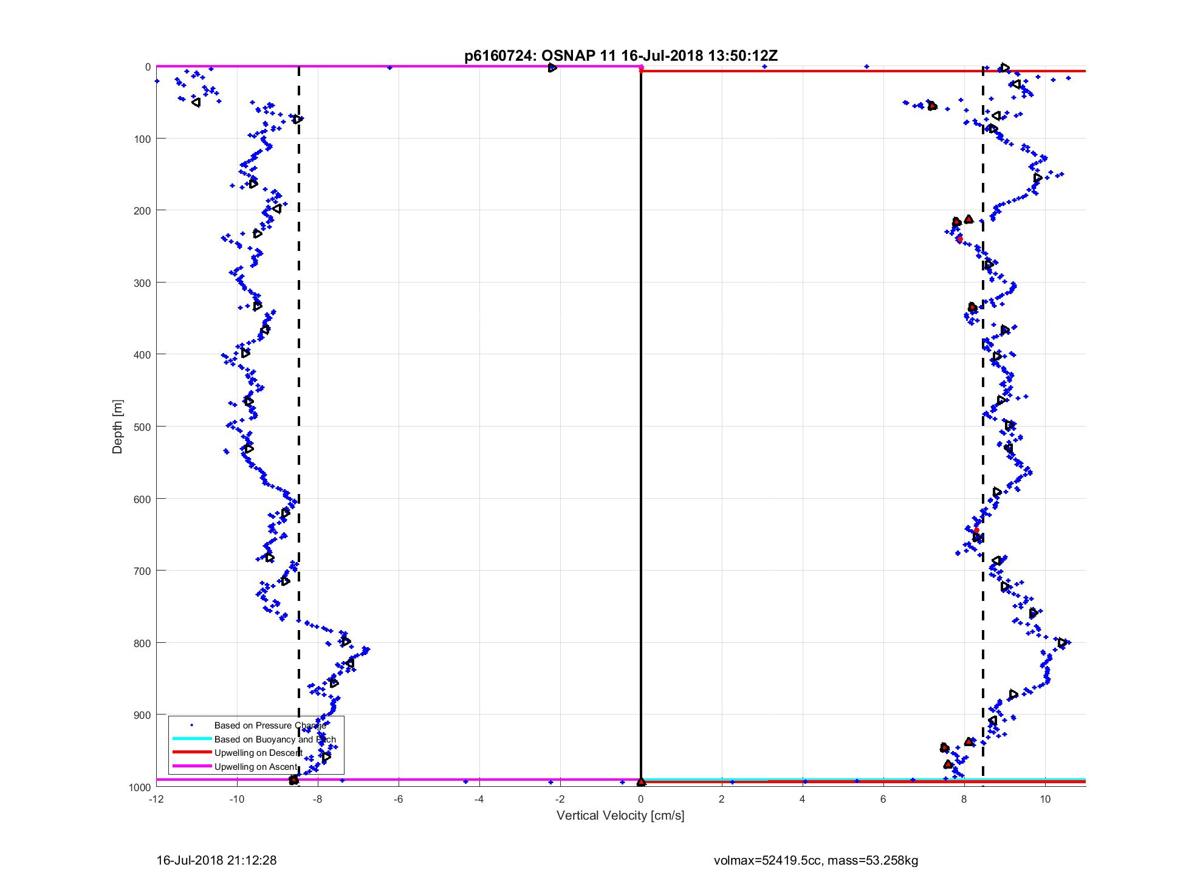Viewport: 1200px width, 885px height.
Task: Click the triangle marker at 800 m near 10 cm/s
Action: (x=1062, y=642)
